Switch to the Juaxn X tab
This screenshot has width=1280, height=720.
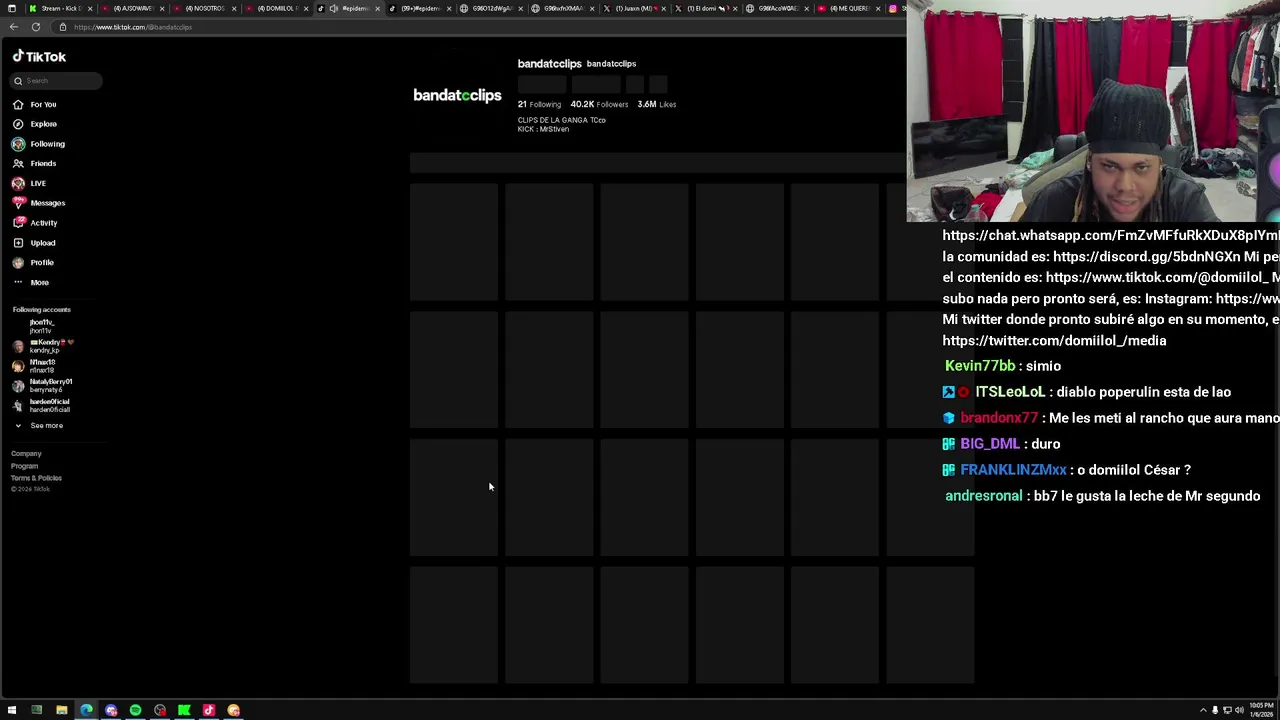click(x=636, y=8)
